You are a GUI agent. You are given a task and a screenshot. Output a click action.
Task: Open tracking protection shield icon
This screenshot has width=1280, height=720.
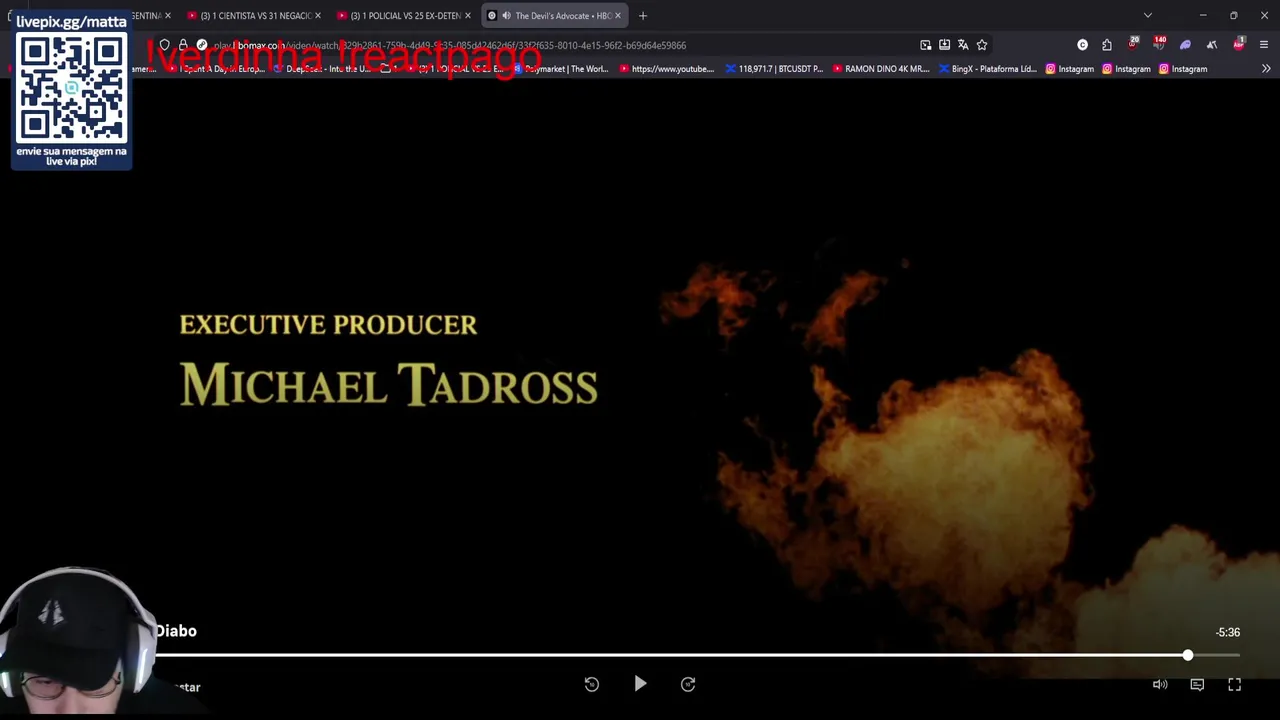165,45
